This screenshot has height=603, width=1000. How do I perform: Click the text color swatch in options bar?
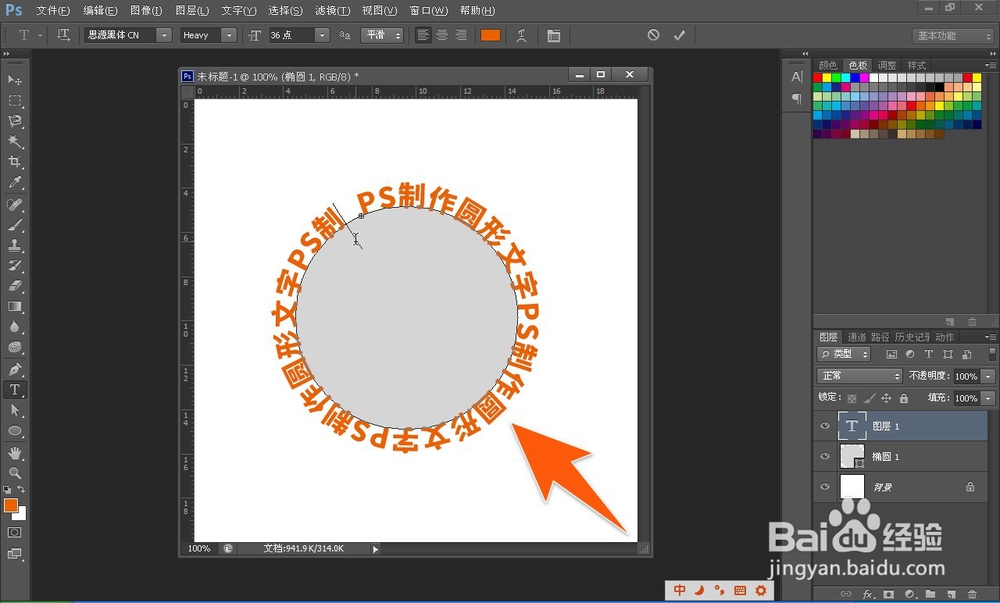490,35
